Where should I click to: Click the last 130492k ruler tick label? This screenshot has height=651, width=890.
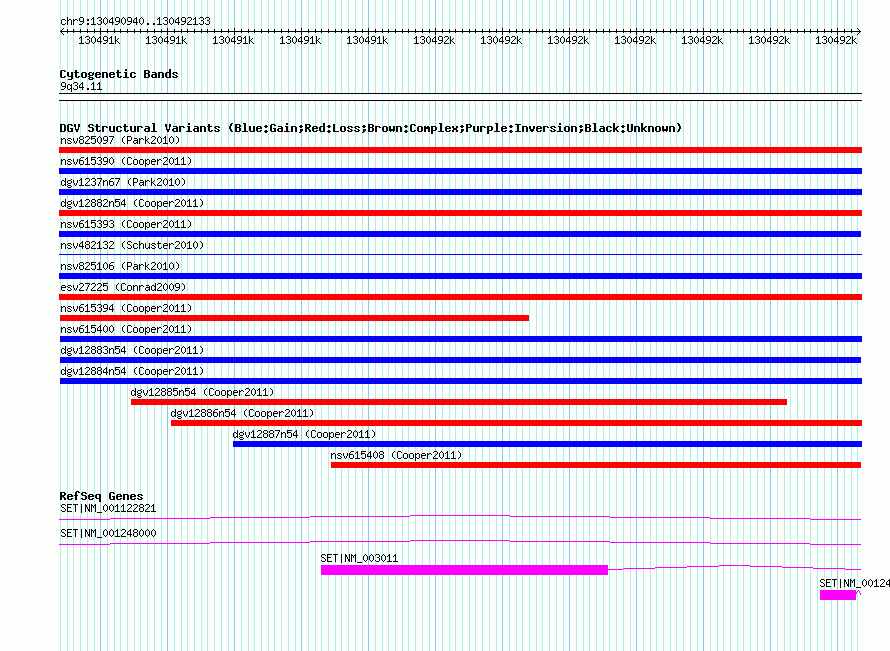click(x=836, y=40)
